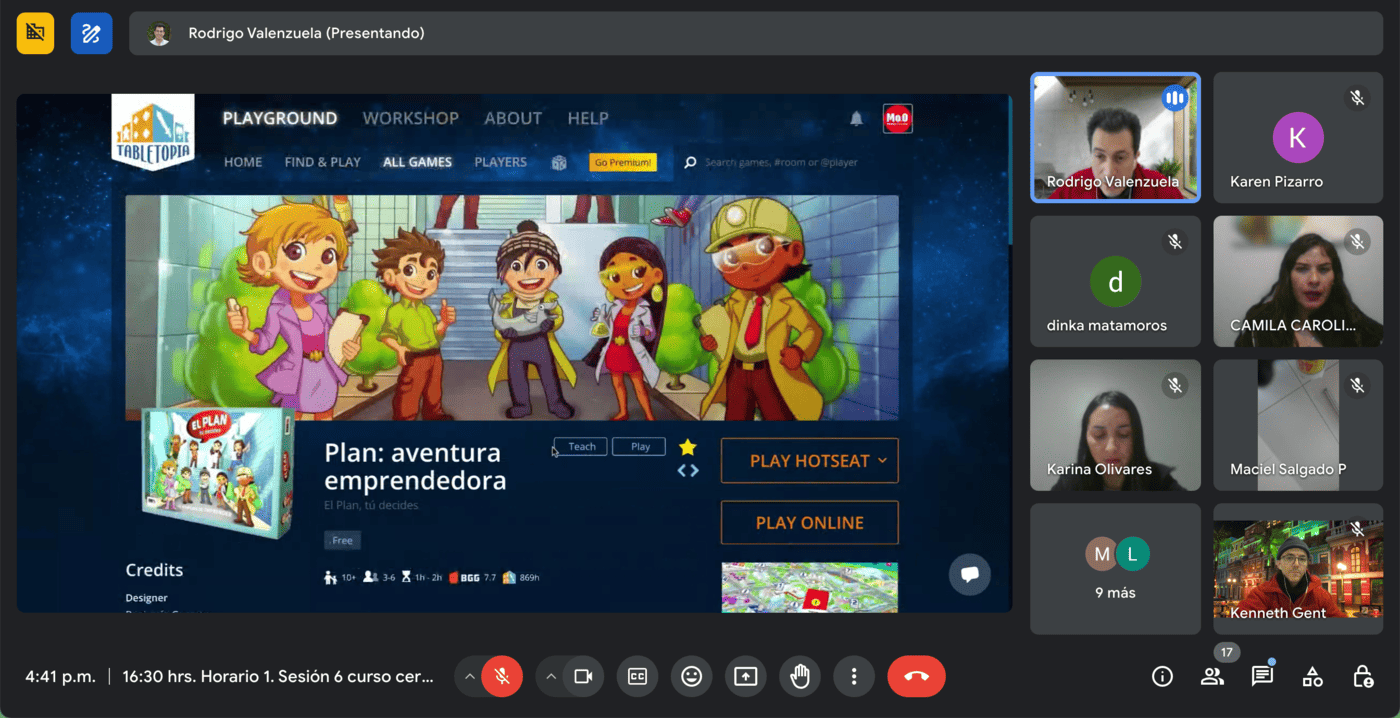Open the ABOUT tab
Image resolution: width=1400 pixels, height=718 pixels.
click(x=513, y=118)
